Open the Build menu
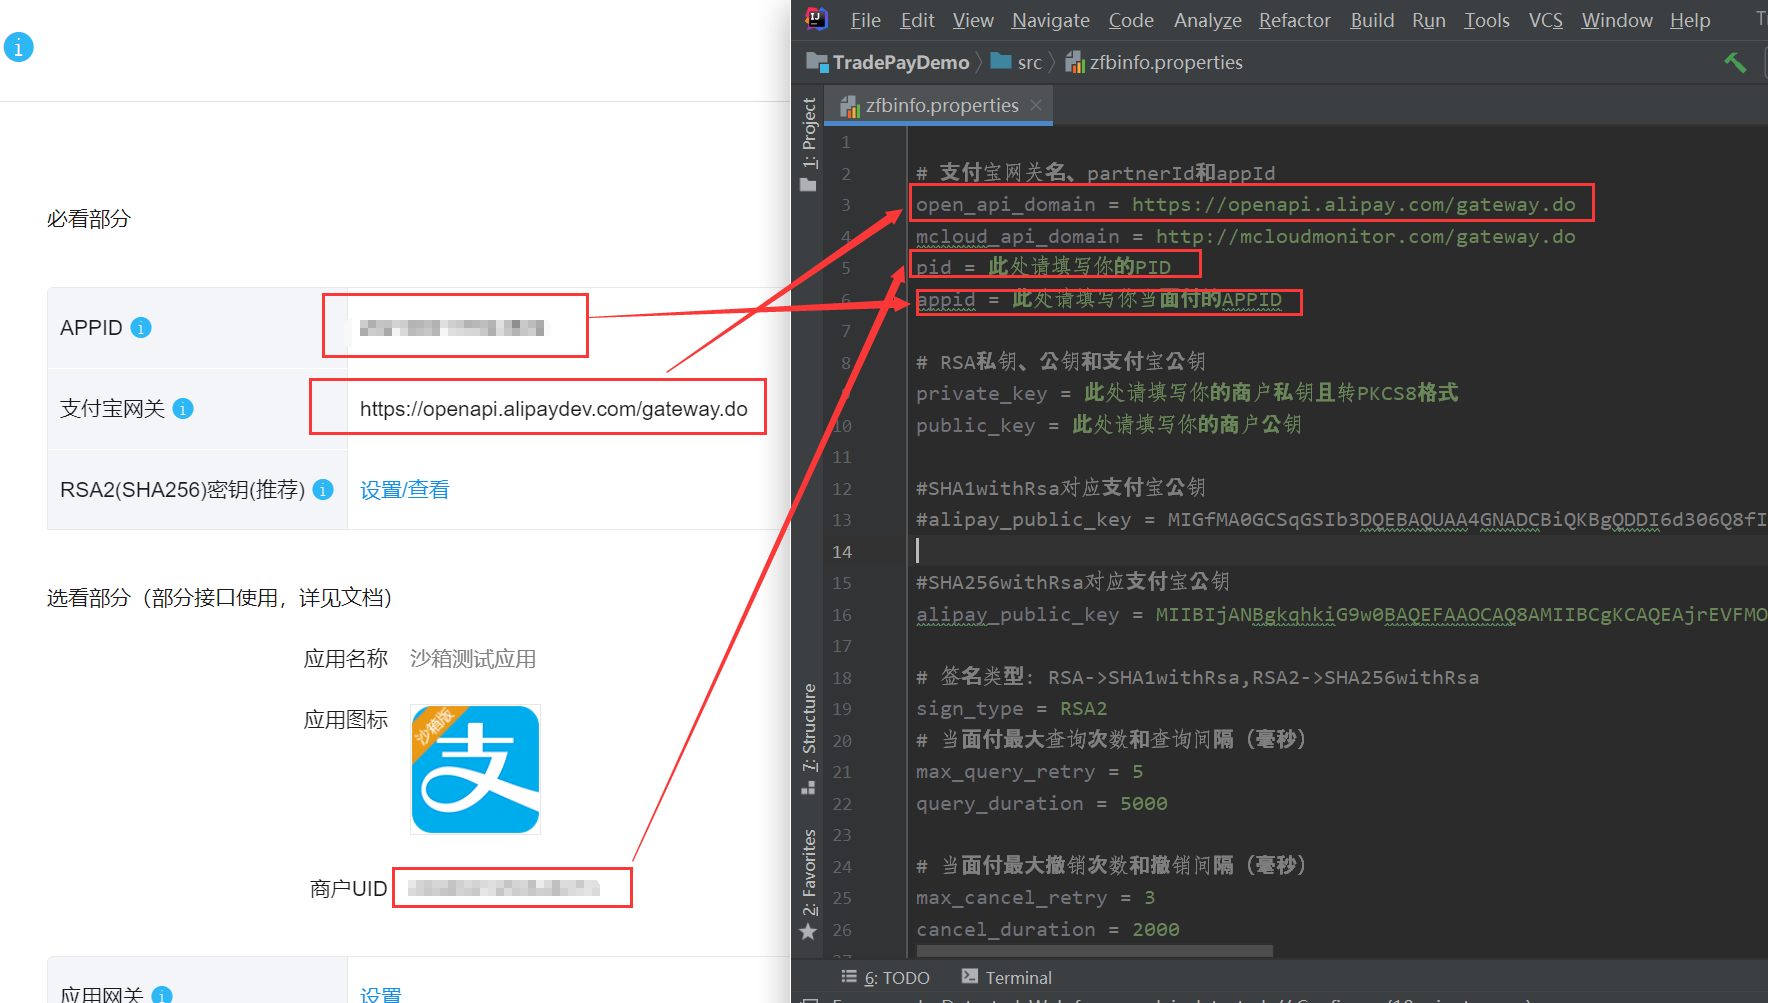 (1372, 20)
